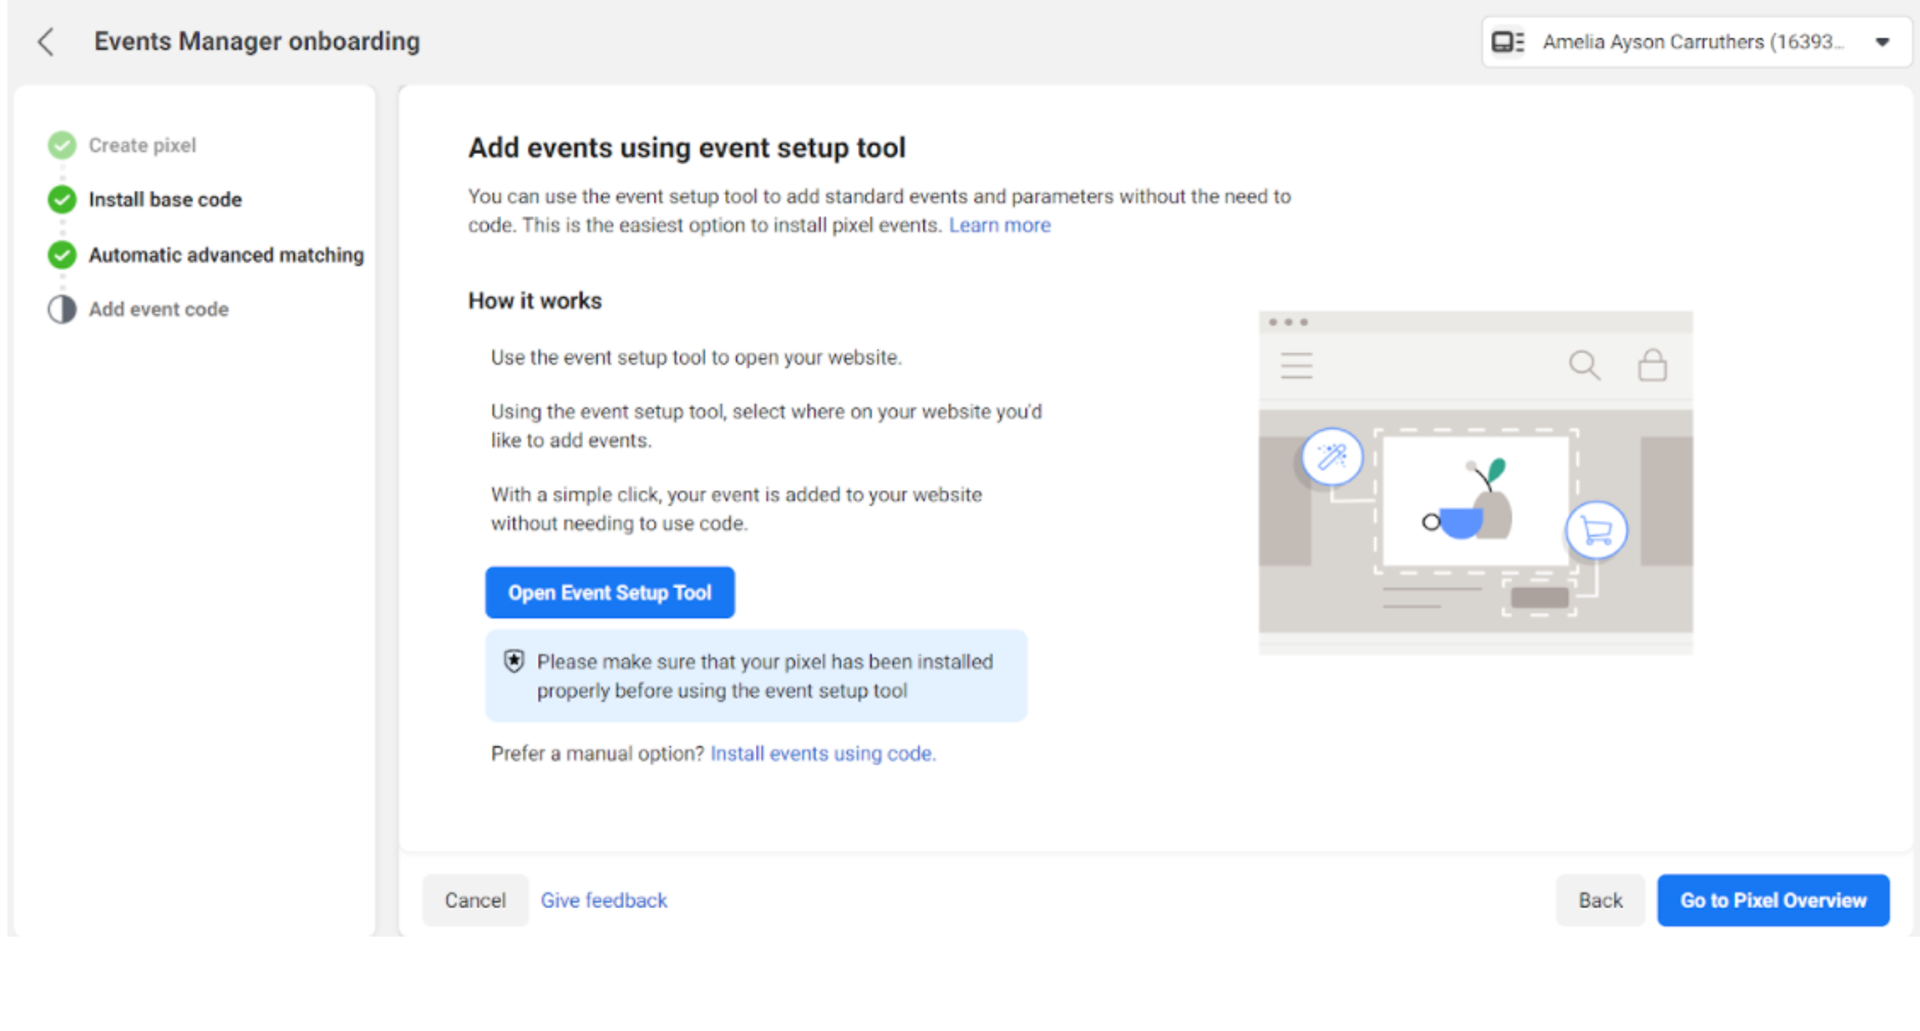Open the Give feedback link

coord(604,900)
